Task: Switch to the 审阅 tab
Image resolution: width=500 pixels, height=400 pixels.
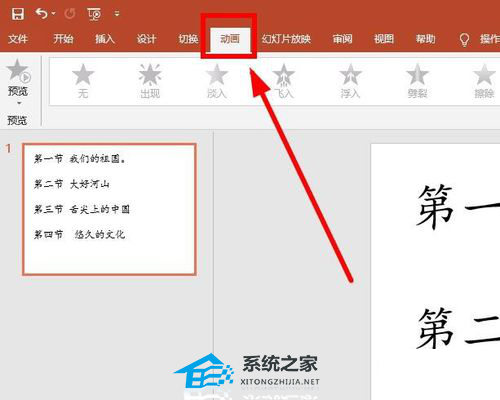Action: [342, 39]
